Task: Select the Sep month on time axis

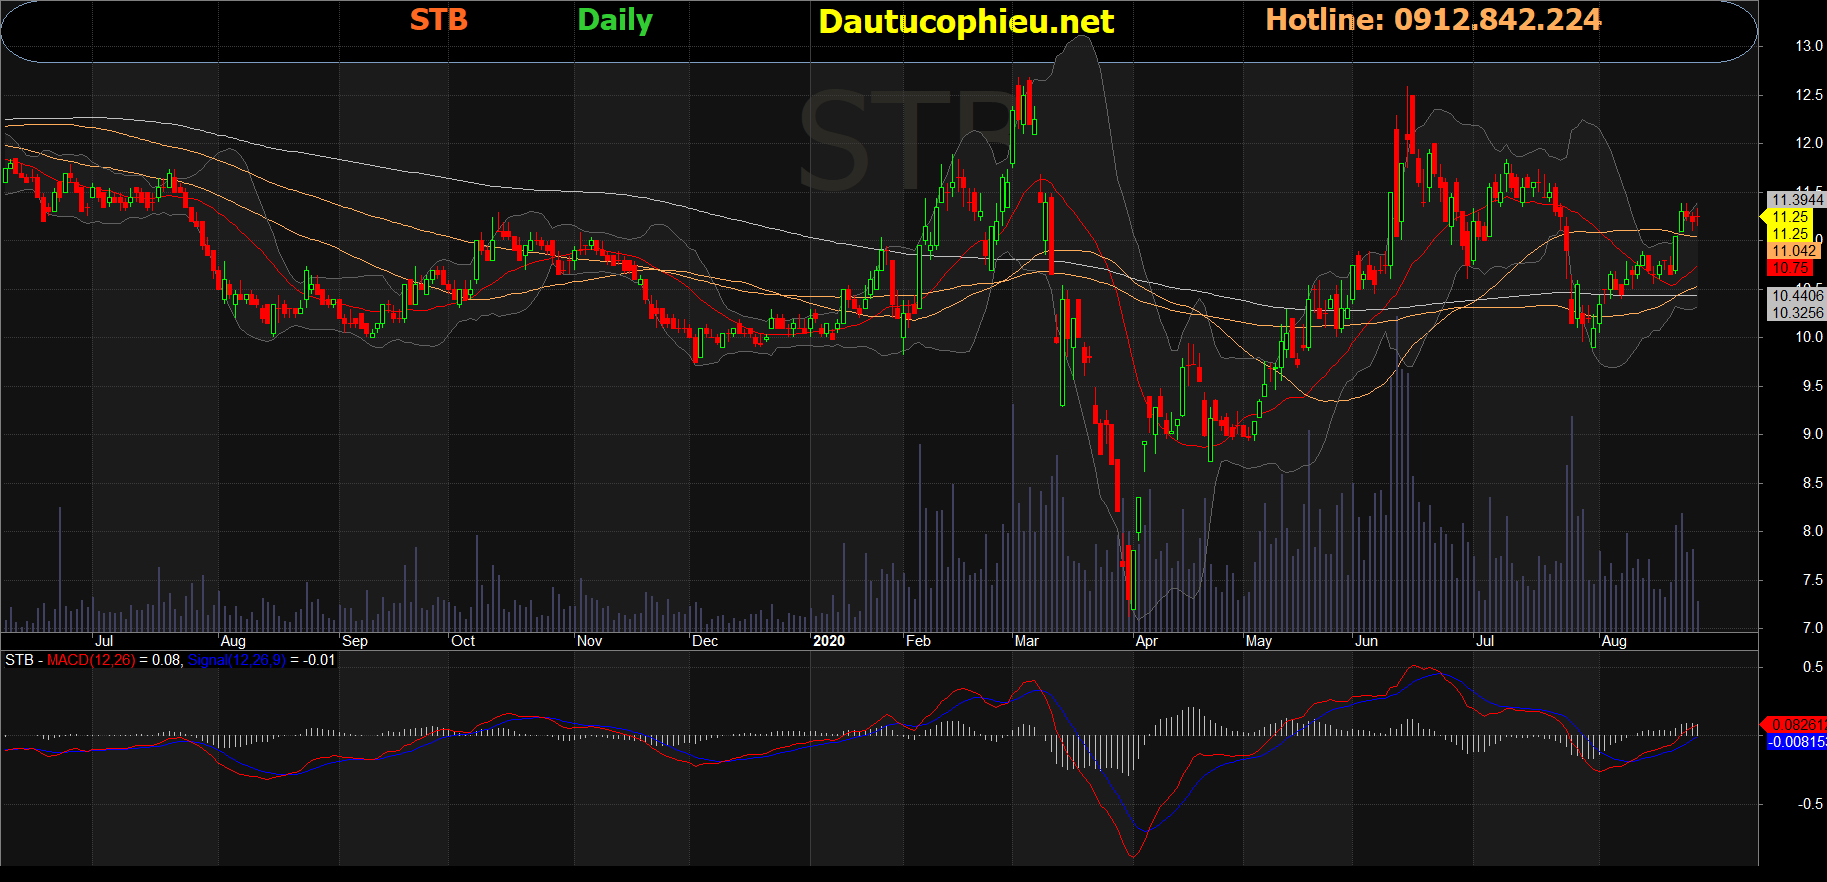Action: tap(354, 641)
